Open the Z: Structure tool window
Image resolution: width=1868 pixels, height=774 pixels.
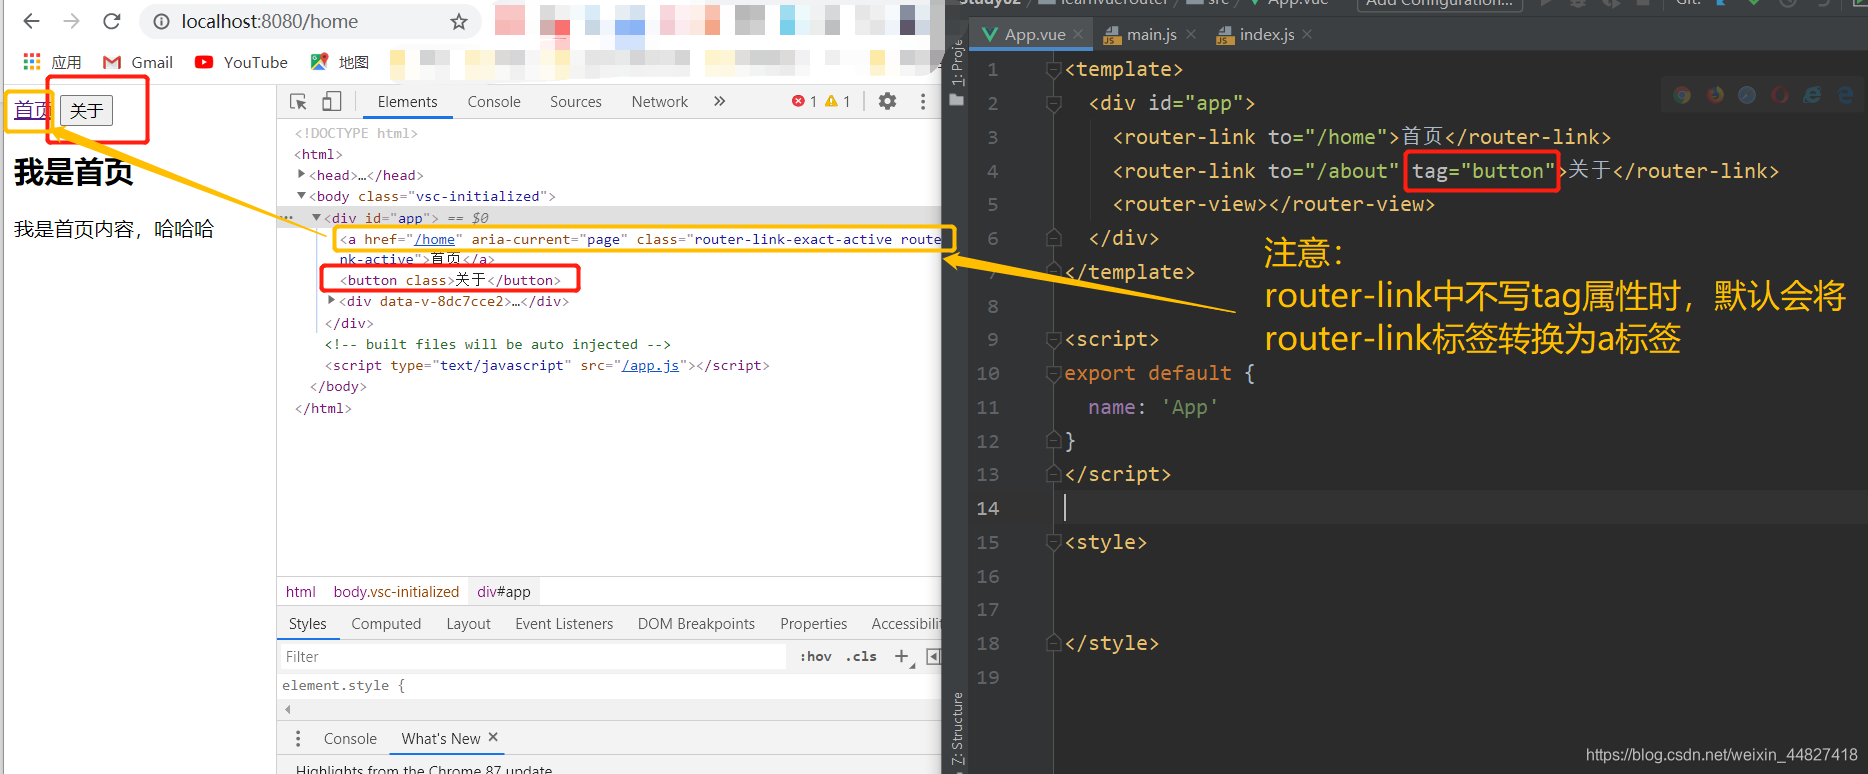957,728
